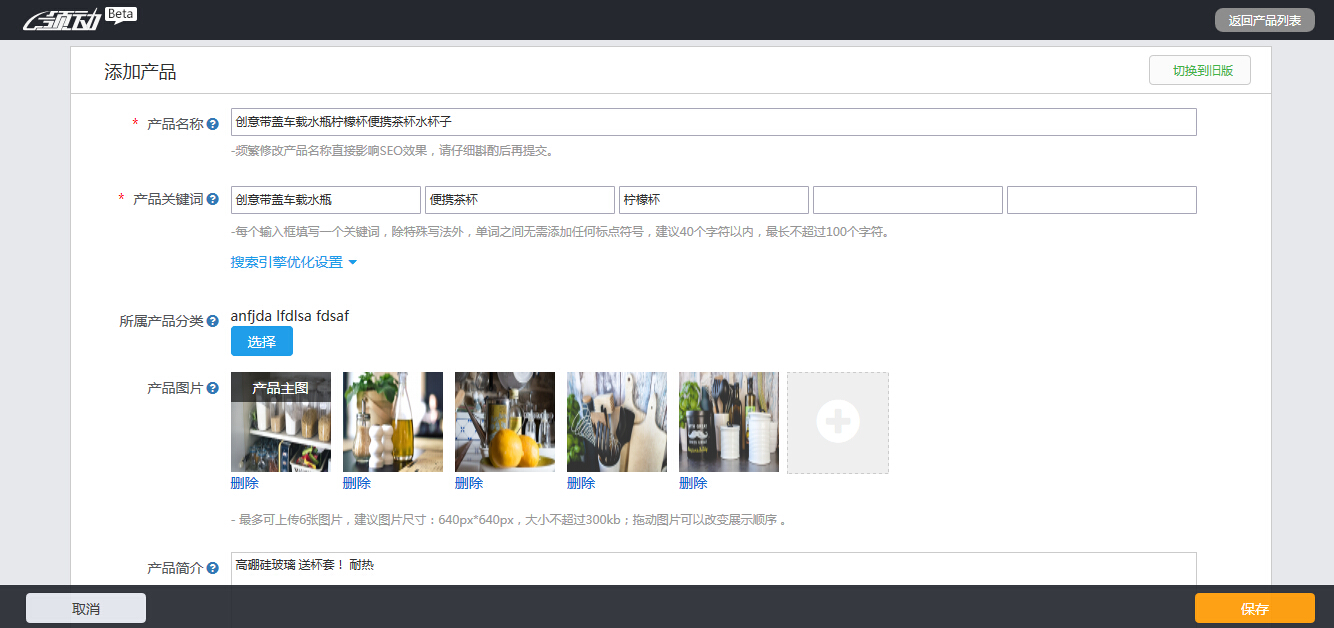1334x628 pixels.
Task: Open the 产品关键词 help tooltip icon
Action: coord(211,199)
